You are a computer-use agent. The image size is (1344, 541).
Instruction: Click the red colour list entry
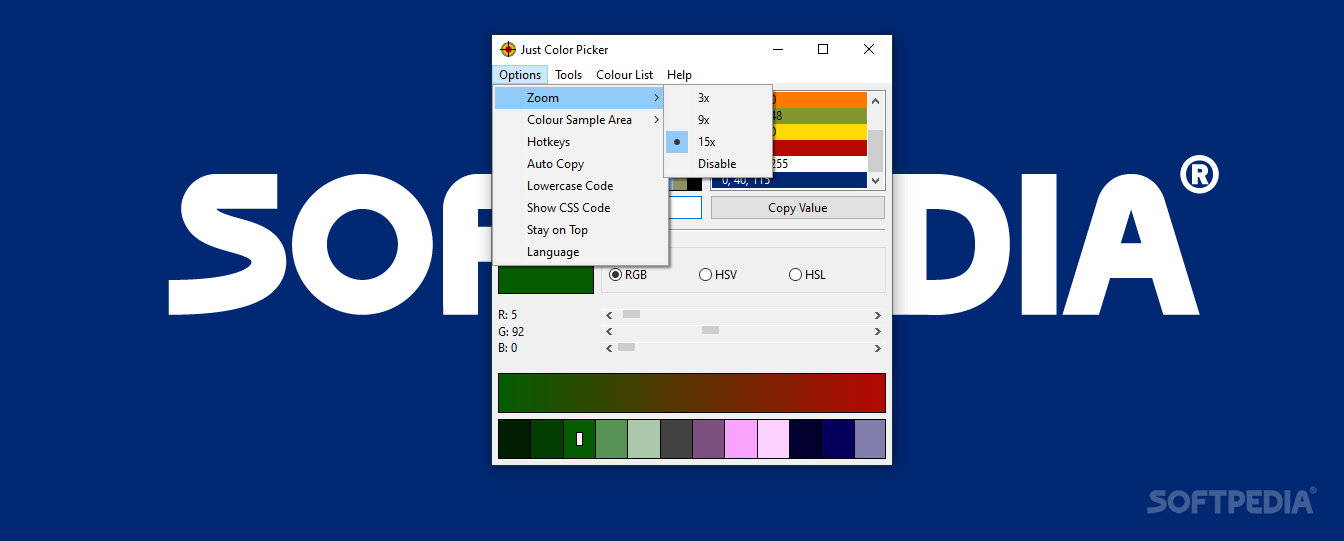point(819,148)
